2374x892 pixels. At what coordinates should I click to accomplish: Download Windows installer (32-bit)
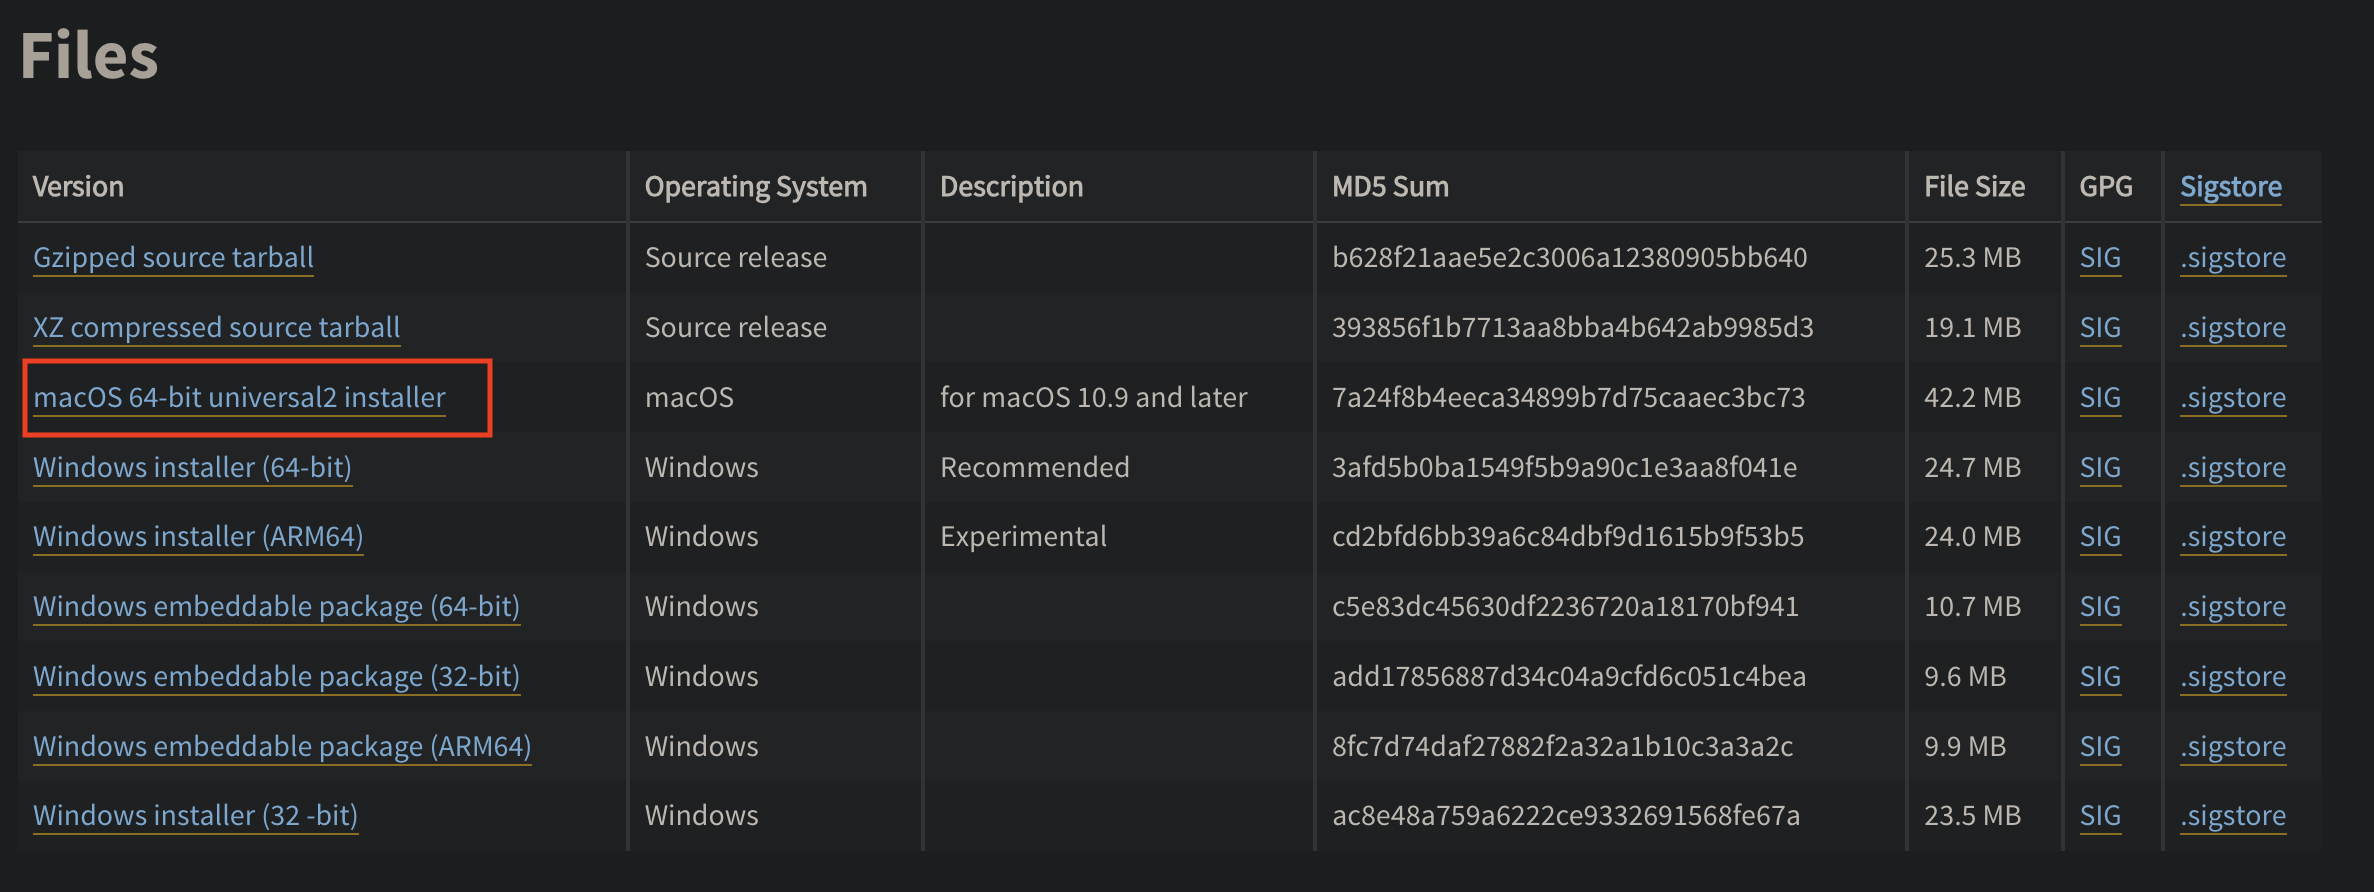[x=195, y=816]
